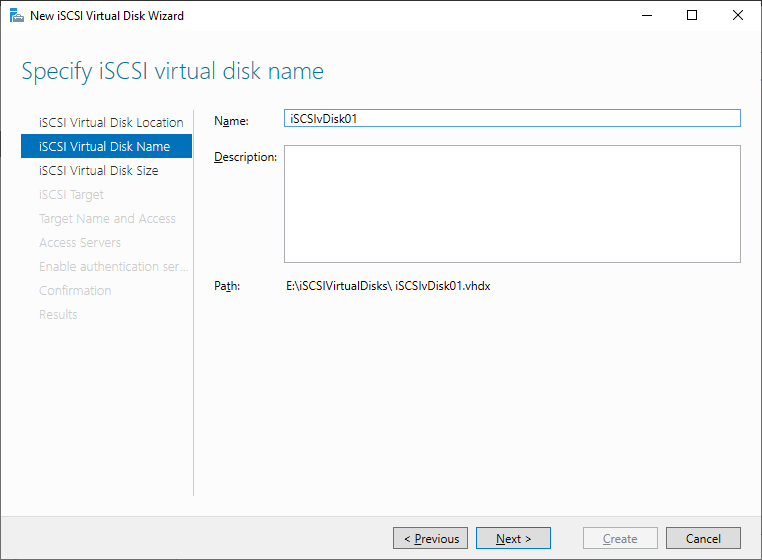Go back with the Previous button
Screen dimensions: 762x560
point(430,538)
